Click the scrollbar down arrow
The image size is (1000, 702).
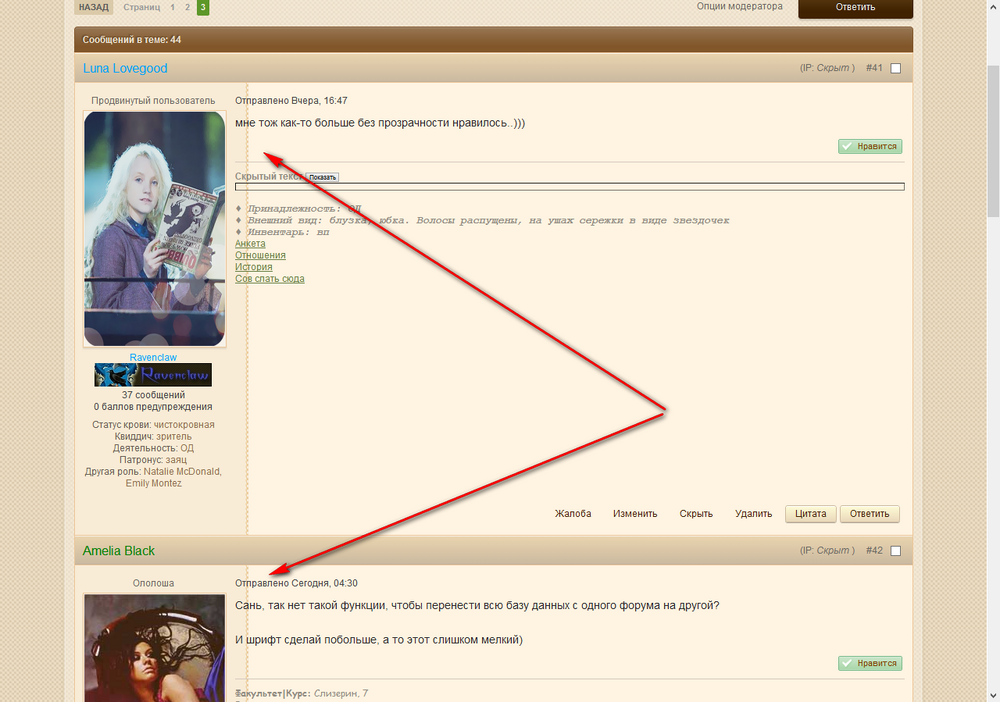pyautogui.click(x=992, y=694)
